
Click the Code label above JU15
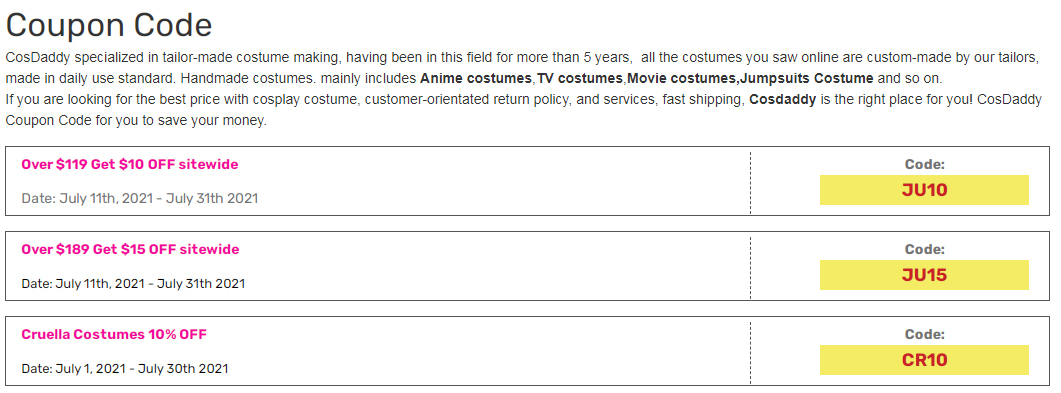coord(924,250)
